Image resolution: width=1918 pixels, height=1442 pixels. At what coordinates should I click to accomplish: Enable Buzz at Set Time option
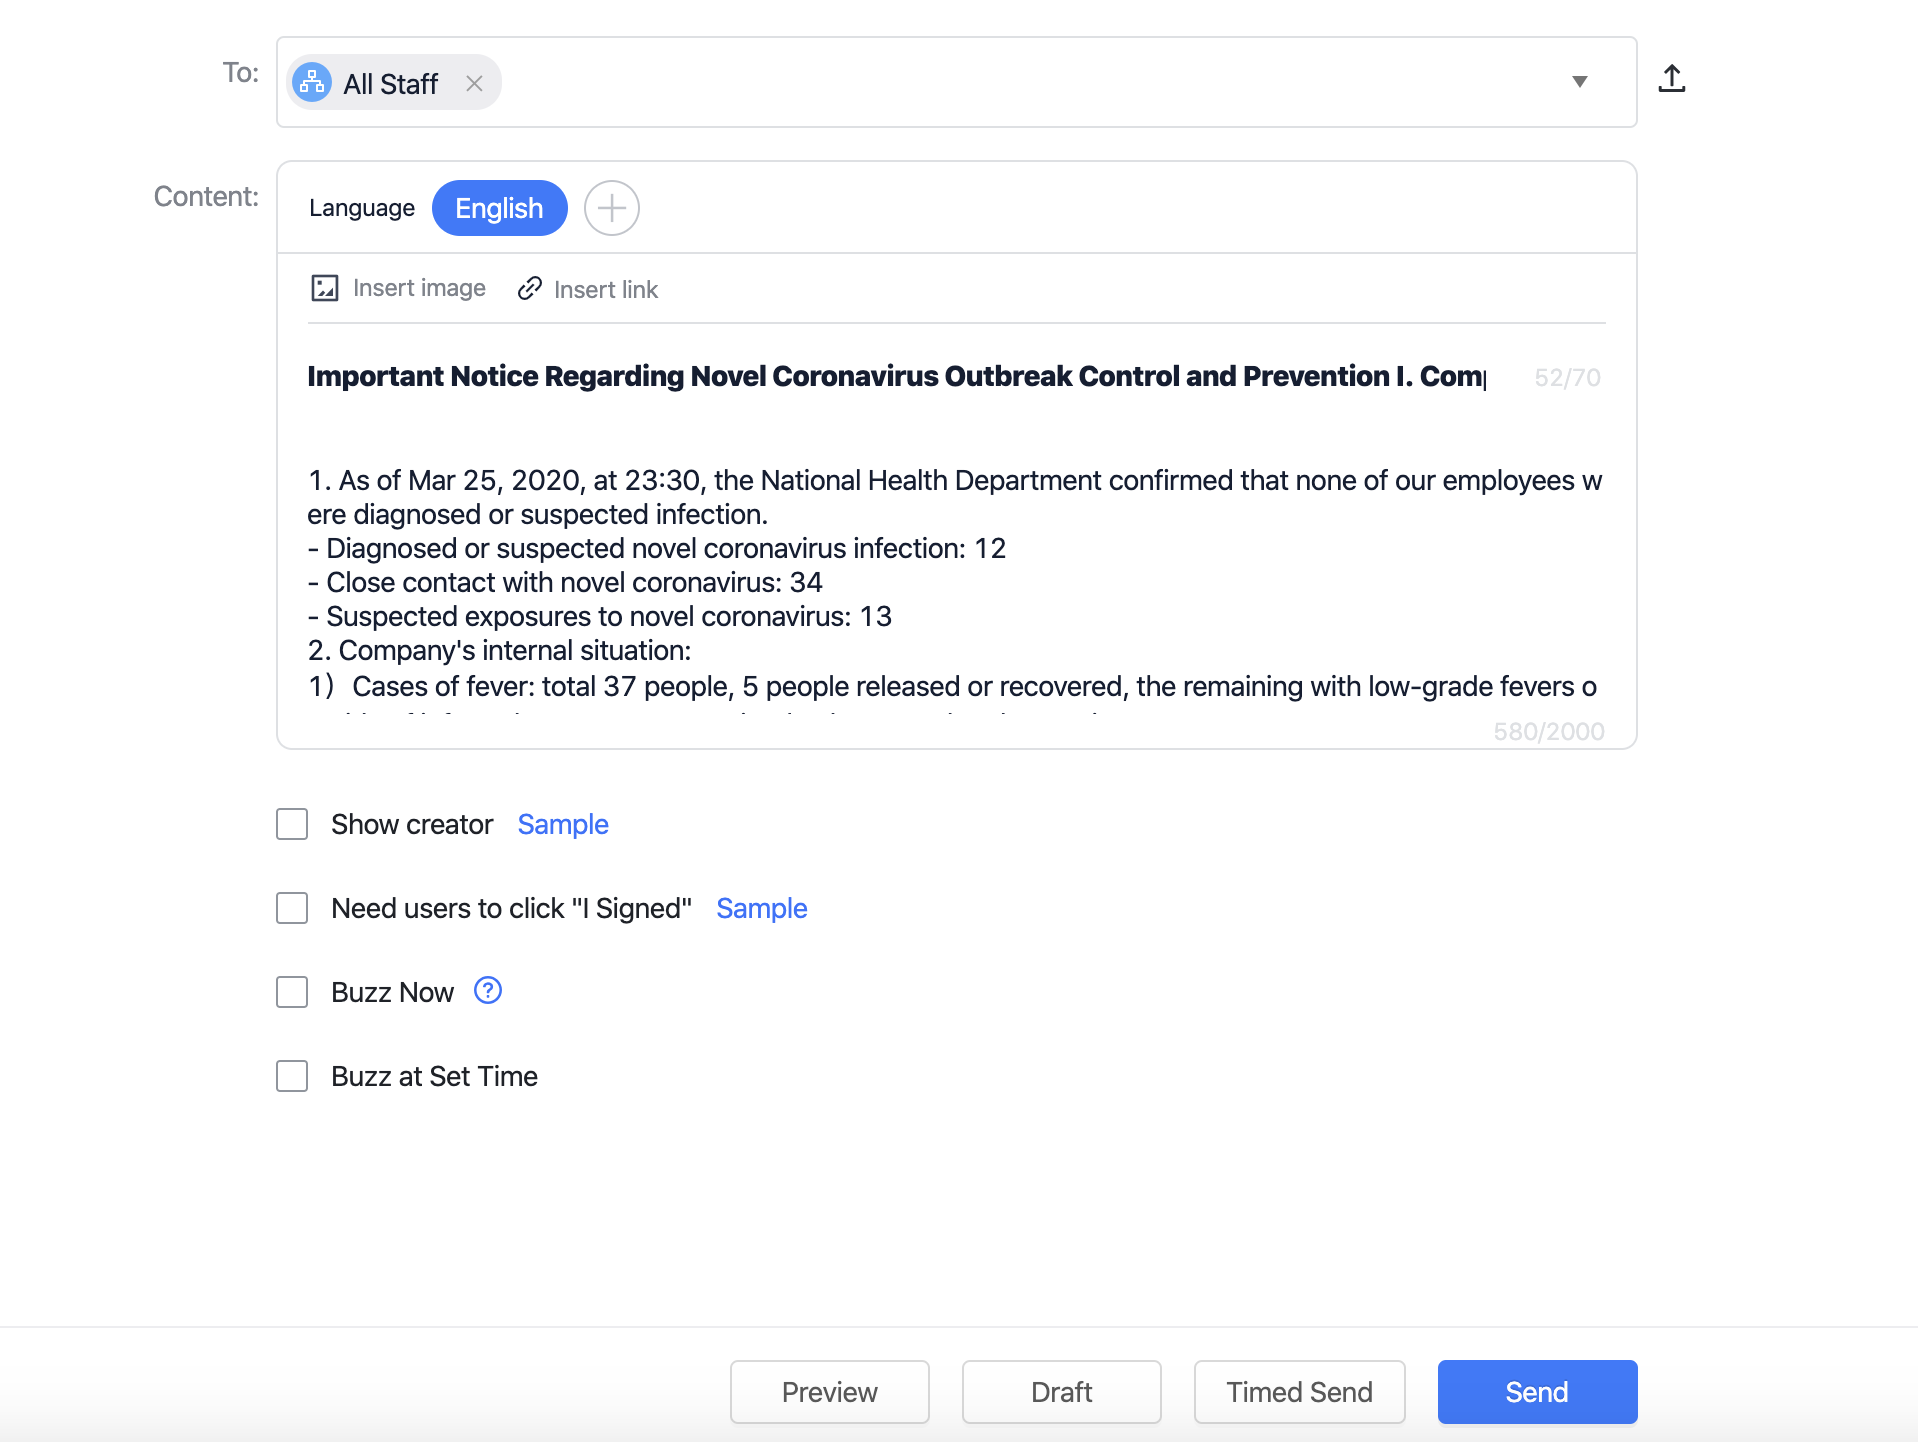[x=292, y=1076]
